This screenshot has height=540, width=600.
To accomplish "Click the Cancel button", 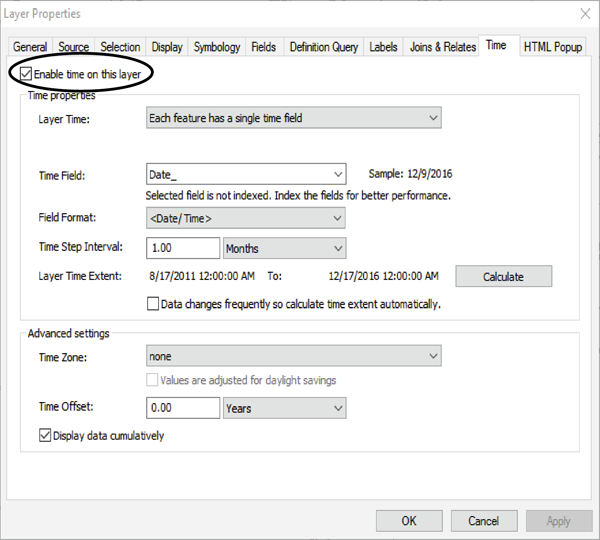I will coord(484,521).
